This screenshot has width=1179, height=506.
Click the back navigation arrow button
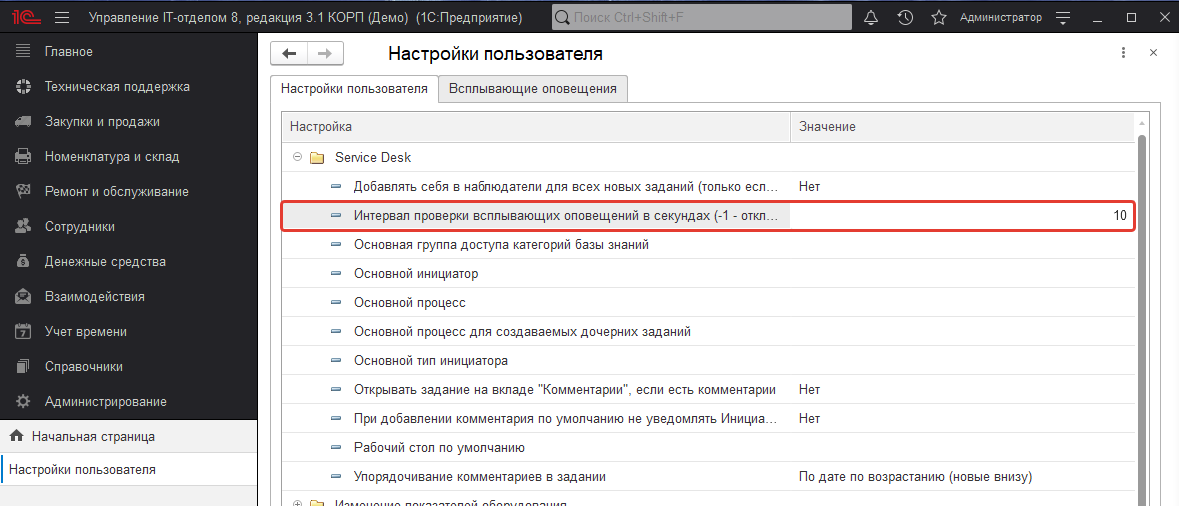tap(289, 54)
